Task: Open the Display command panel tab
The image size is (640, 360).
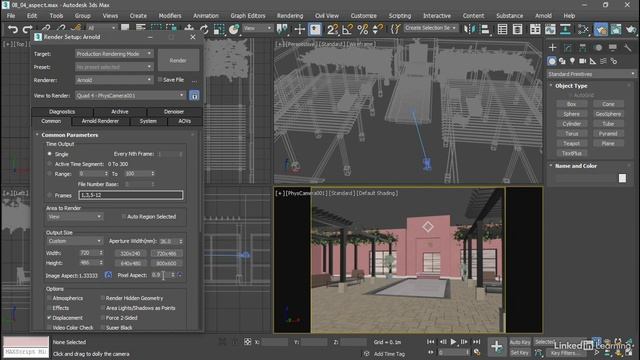Action: 613,48
